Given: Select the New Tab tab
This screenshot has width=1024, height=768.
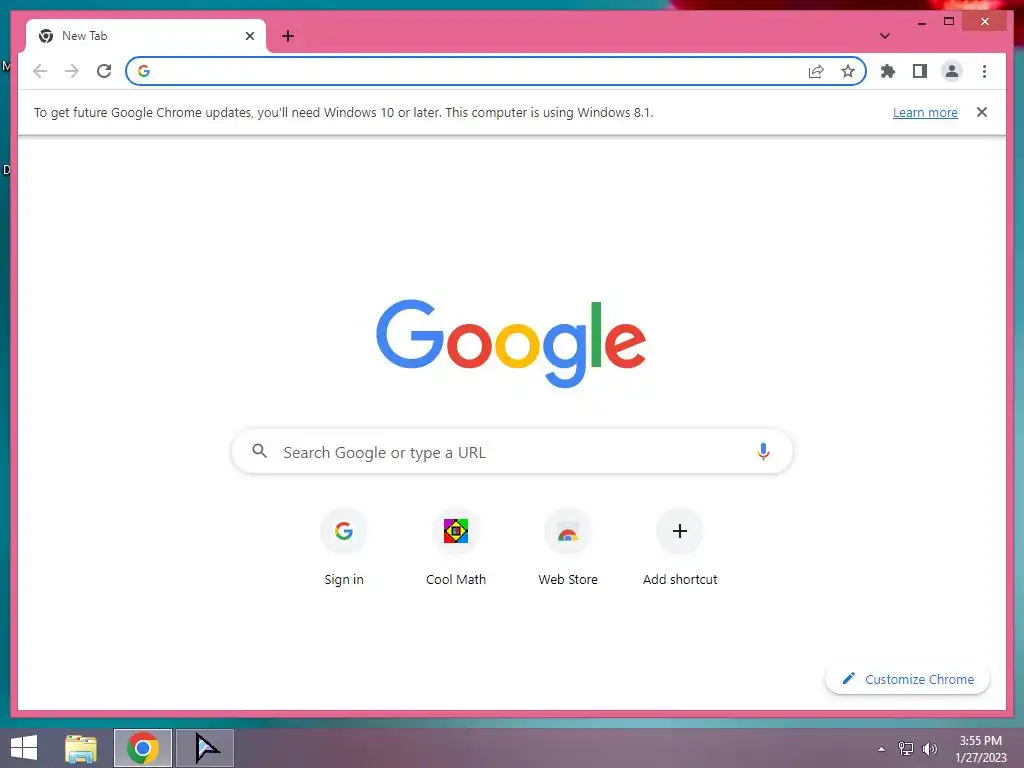Looking at the screenshot, I should 146,36.
